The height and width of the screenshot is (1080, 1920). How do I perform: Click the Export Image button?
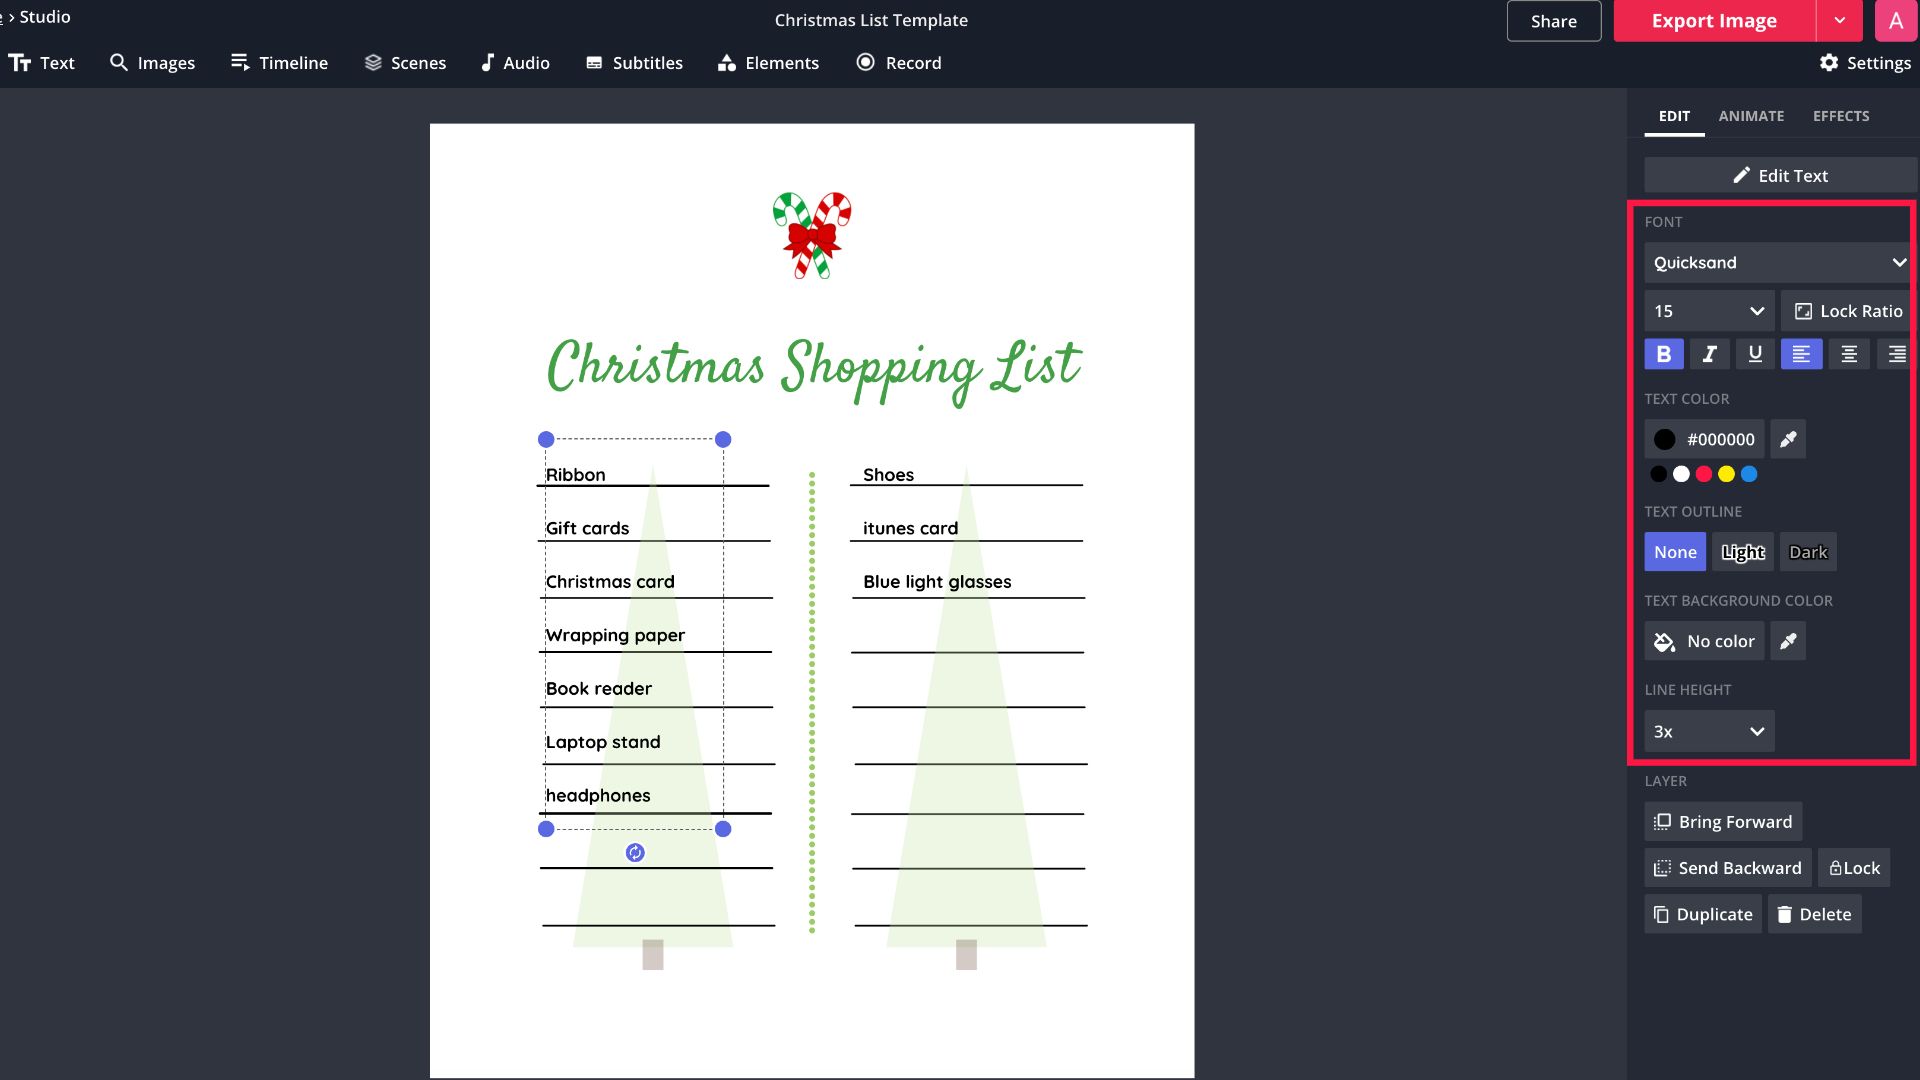(1713, 20)
